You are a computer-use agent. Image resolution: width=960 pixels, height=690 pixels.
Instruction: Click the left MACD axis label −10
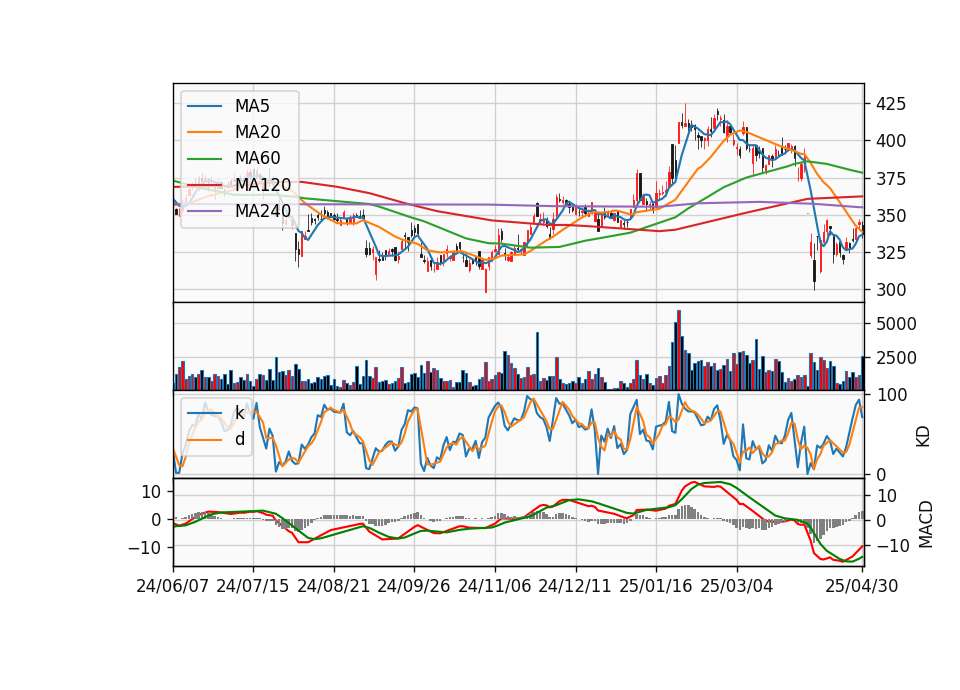pos(144,547)
